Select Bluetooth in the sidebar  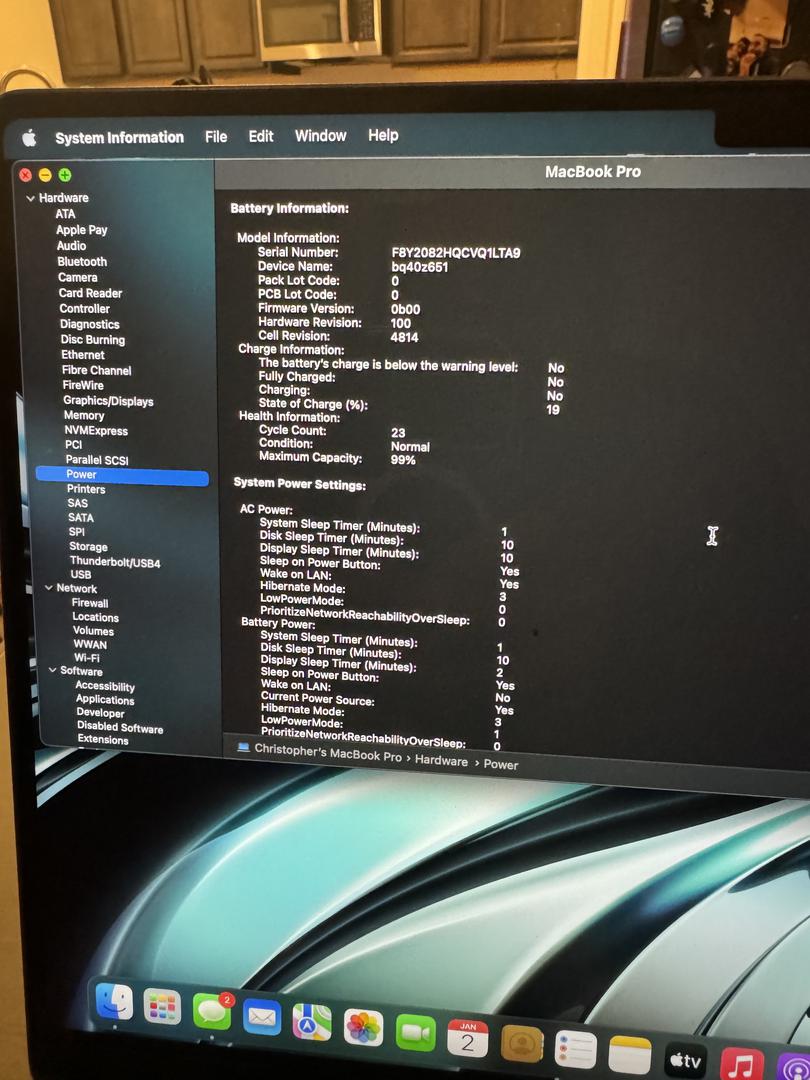(82, 262)
